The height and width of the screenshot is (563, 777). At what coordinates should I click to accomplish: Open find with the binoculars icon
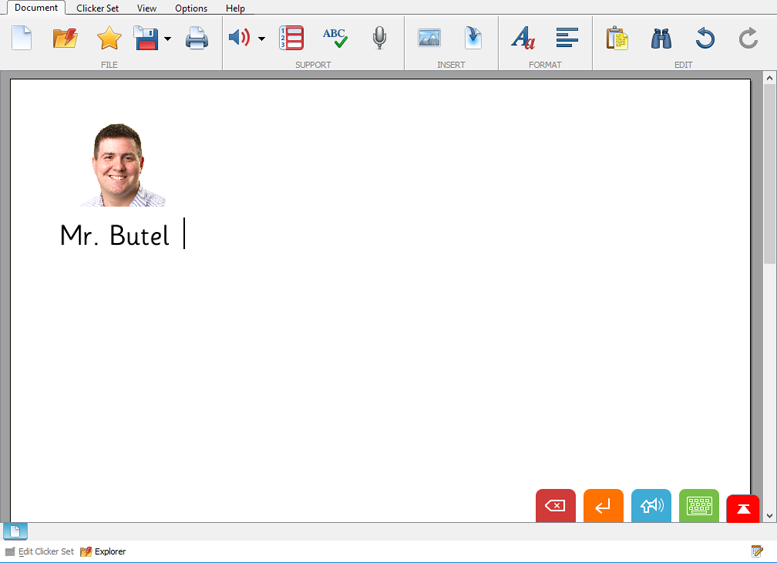[x=661, y=39]
